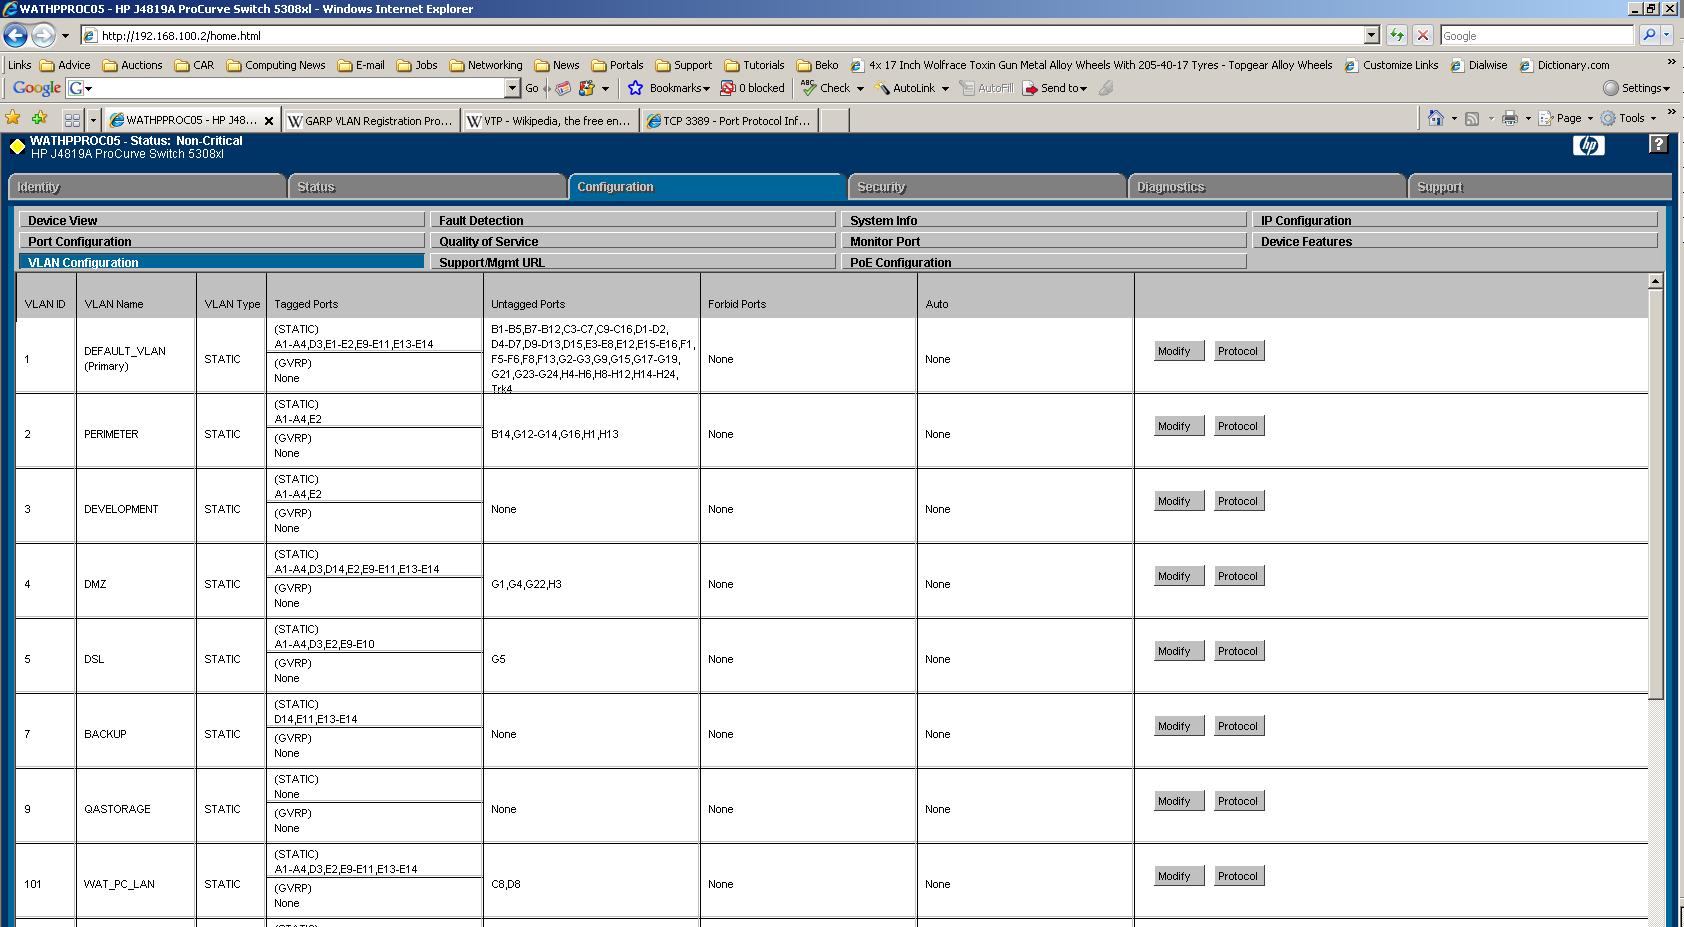Open the address bar history dropdown
The image size is (1684, 927).
(x=1371, y=35)
